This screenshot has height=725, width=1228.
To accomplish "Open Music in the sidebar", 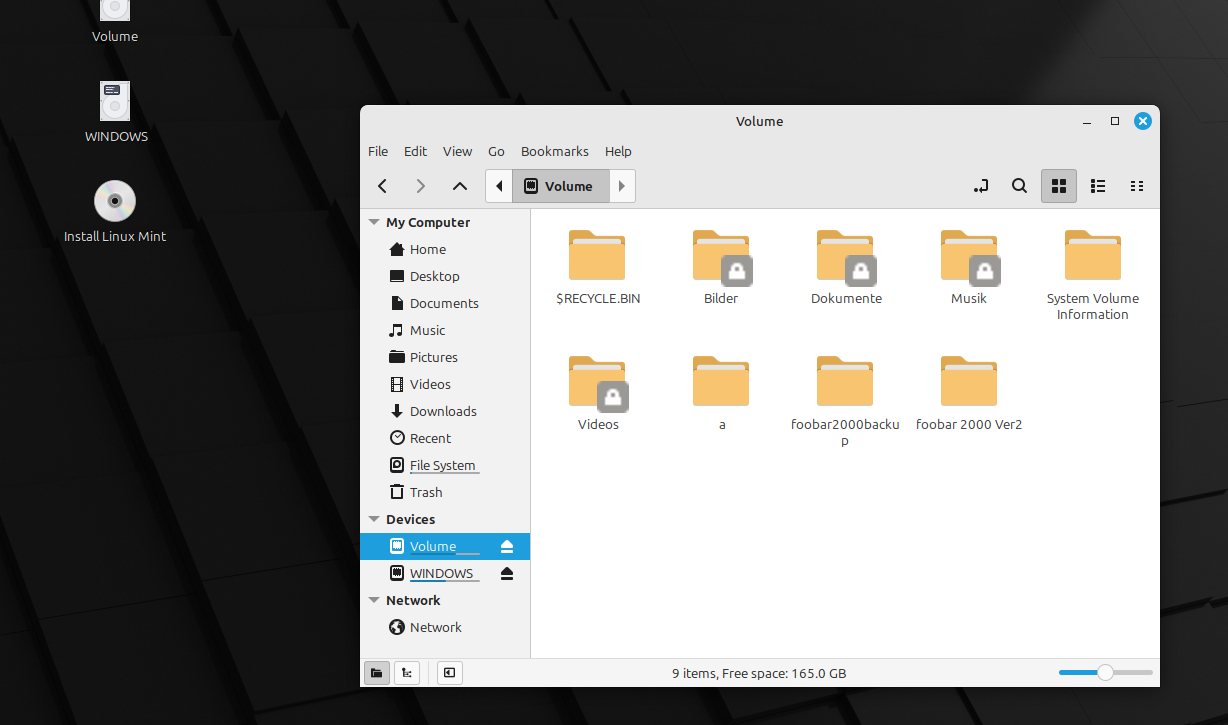I will (445, 330).
